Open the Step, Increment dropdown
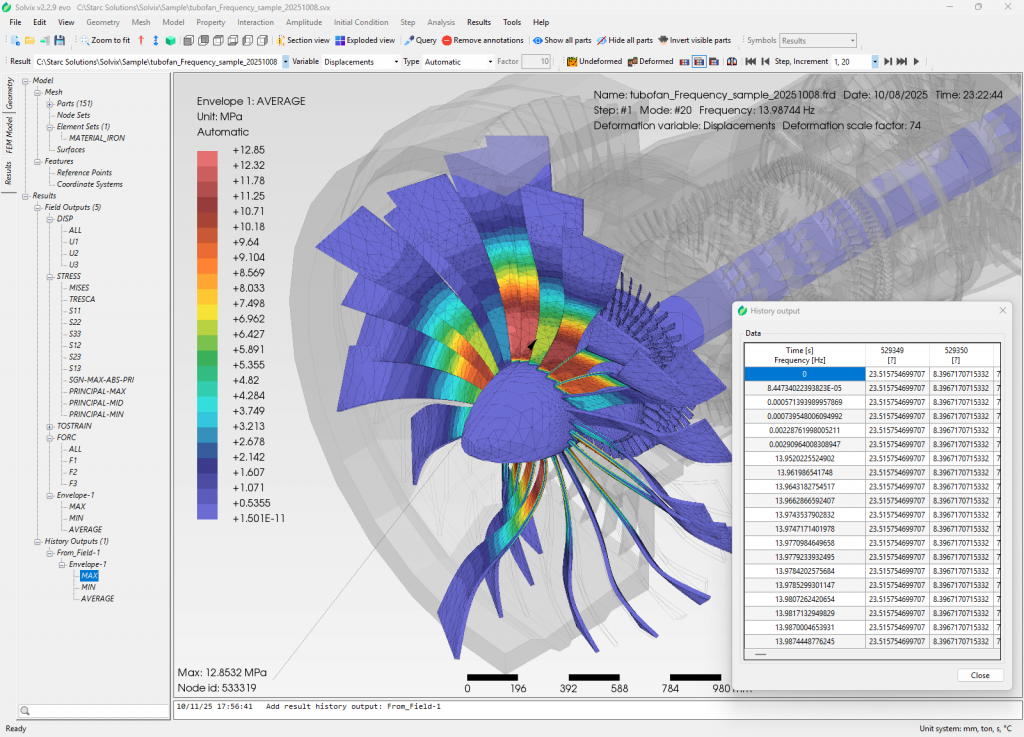The width and height of the screenshot is (1024, 737). pos(875,62)
